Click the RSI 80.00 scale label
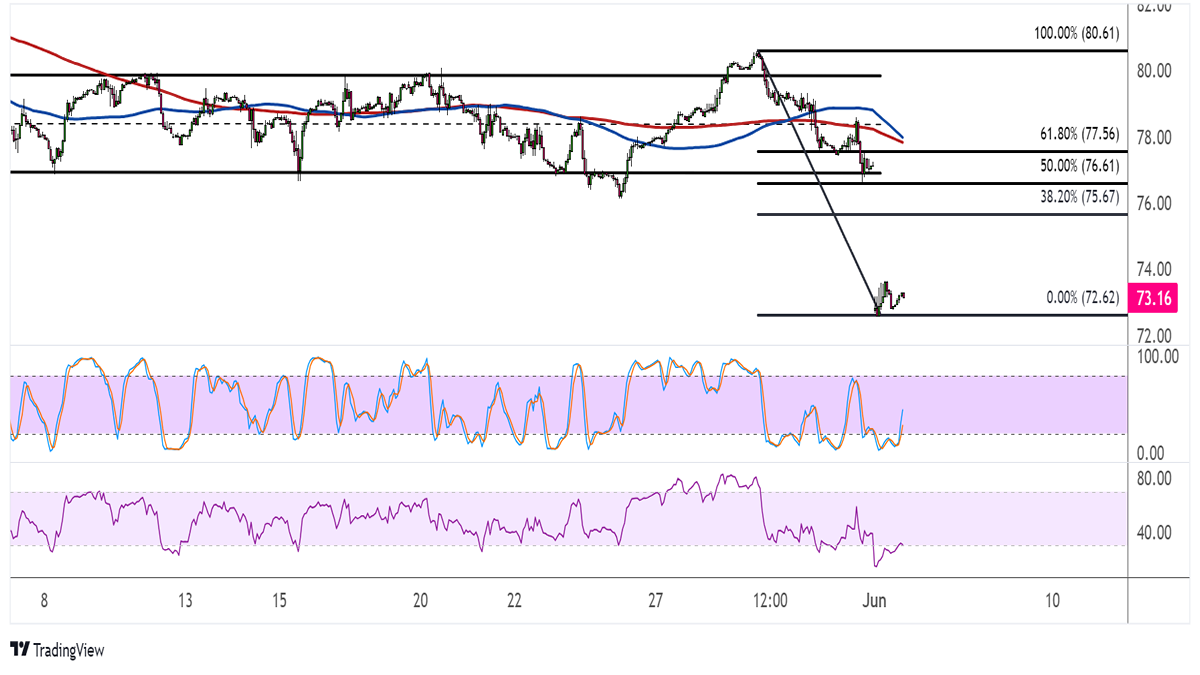Screen dimensions: 1200x675 (1153, 479)
